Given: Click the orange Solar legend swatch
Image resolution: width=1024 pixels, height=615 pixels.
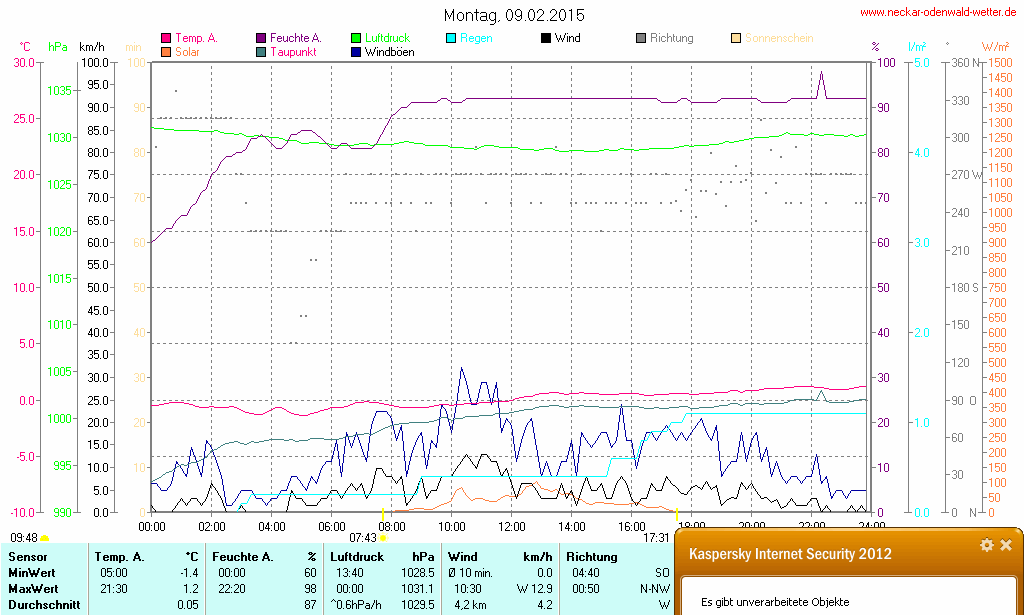Looking at the screenshot, I should click(x=166, y=51).
